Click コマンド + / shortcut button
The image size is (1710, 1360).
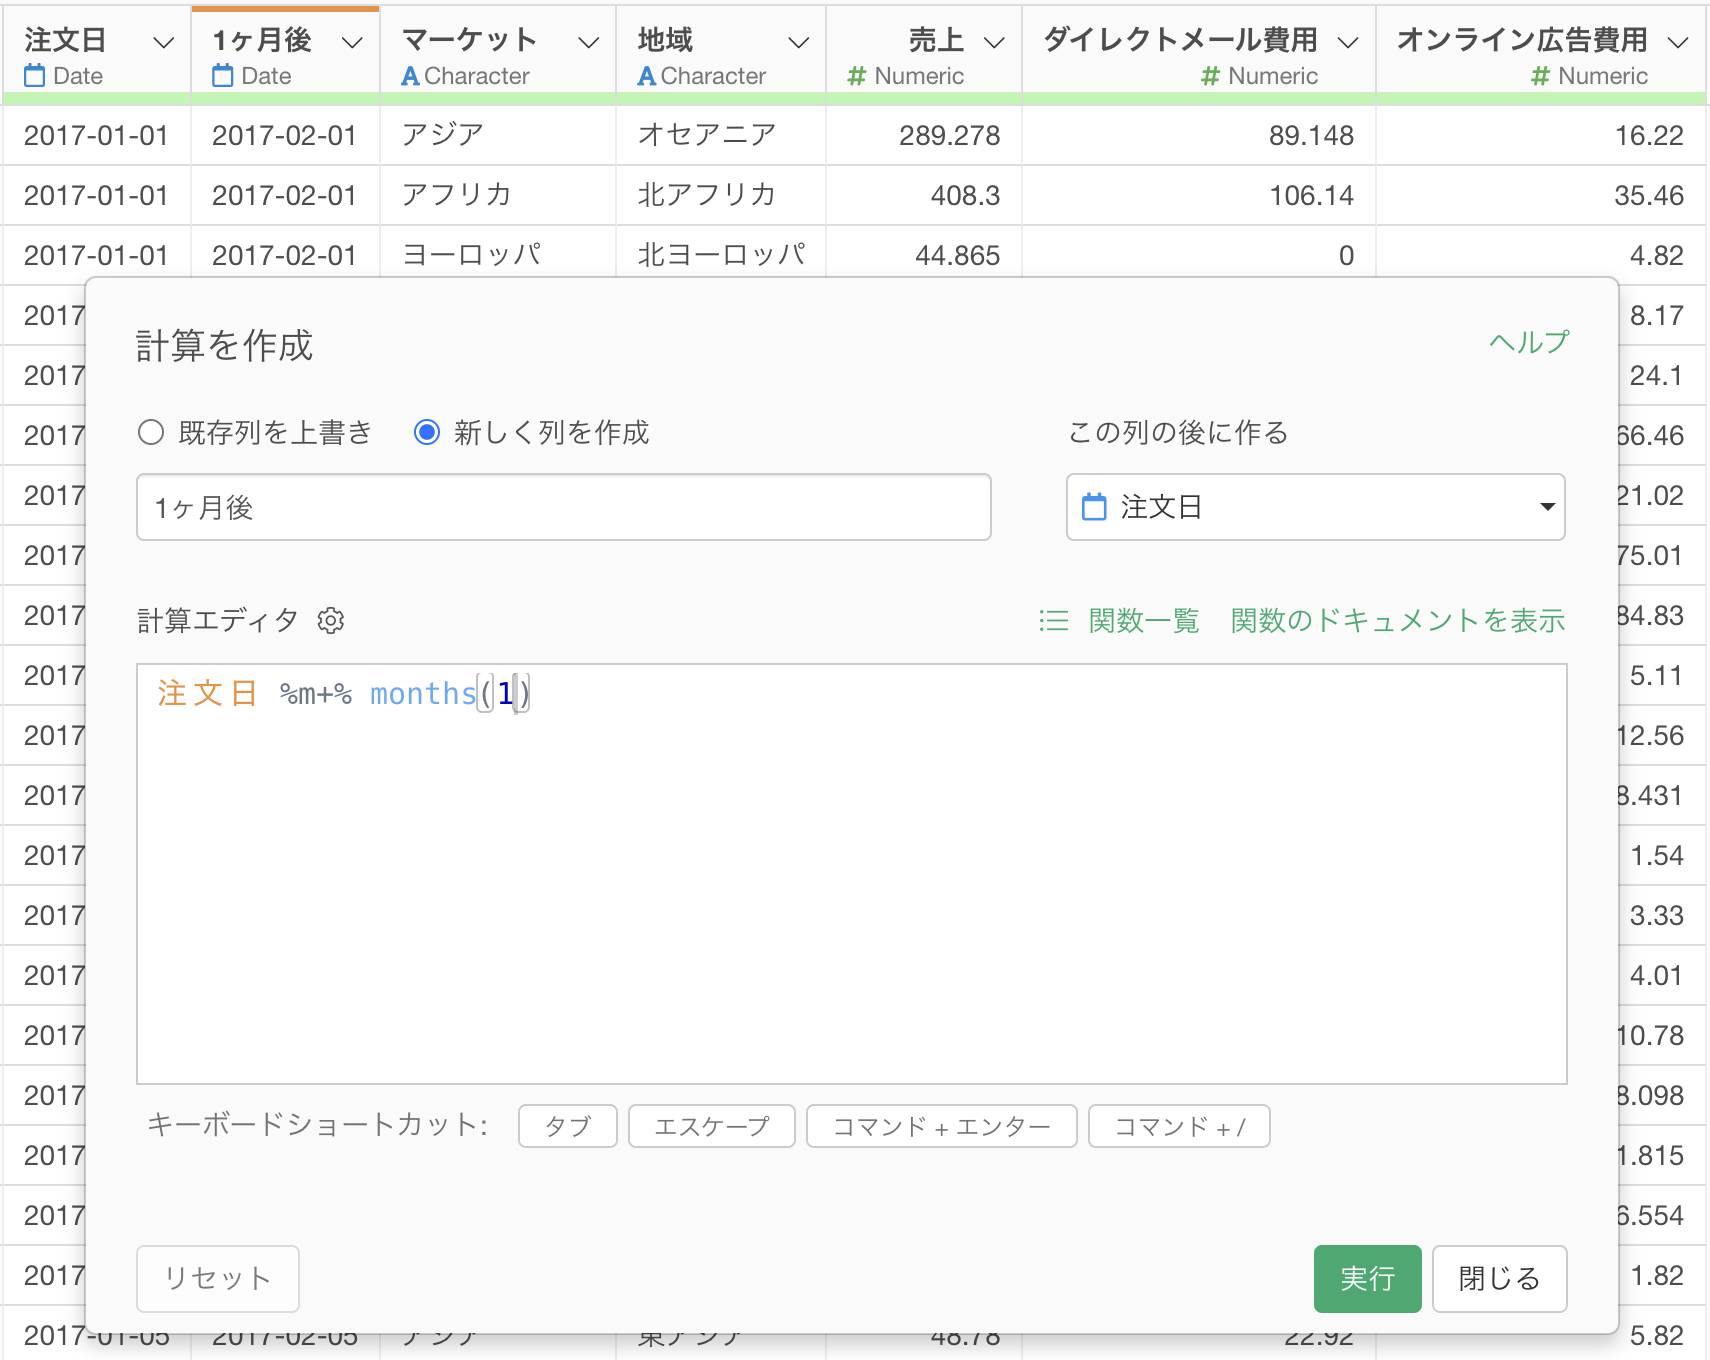[1179, 1126]
